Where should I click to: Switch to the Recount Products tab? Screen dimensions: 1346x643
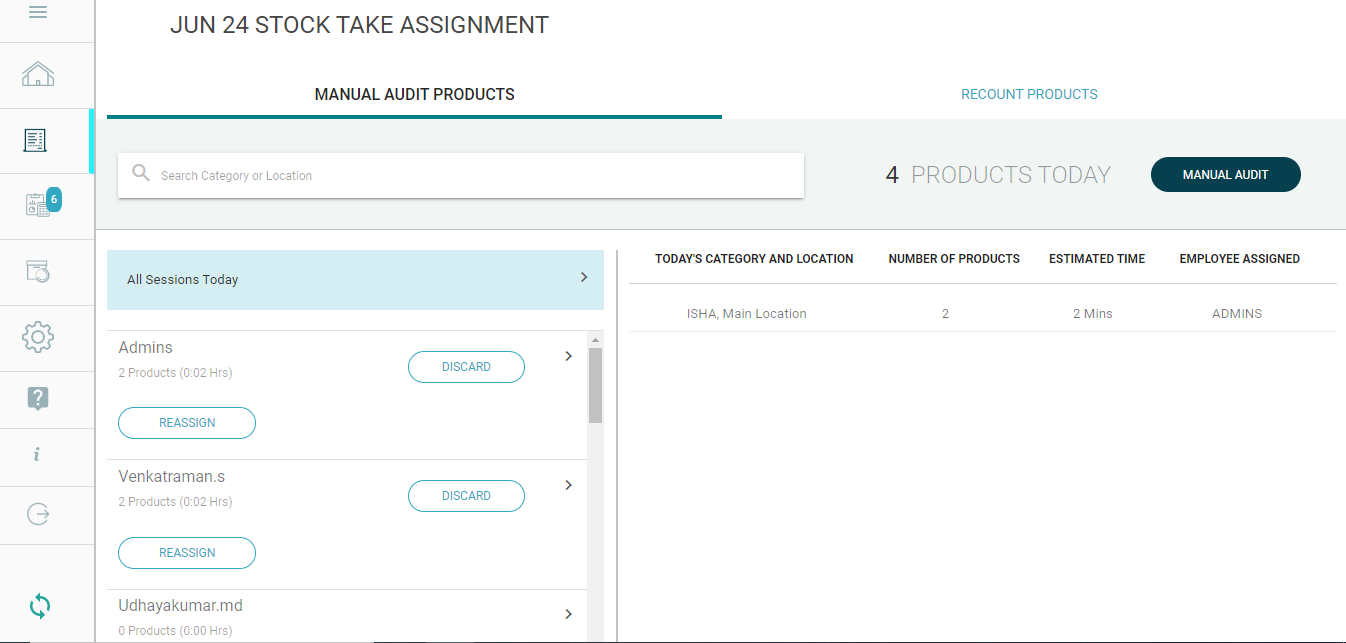point(1029,94)
